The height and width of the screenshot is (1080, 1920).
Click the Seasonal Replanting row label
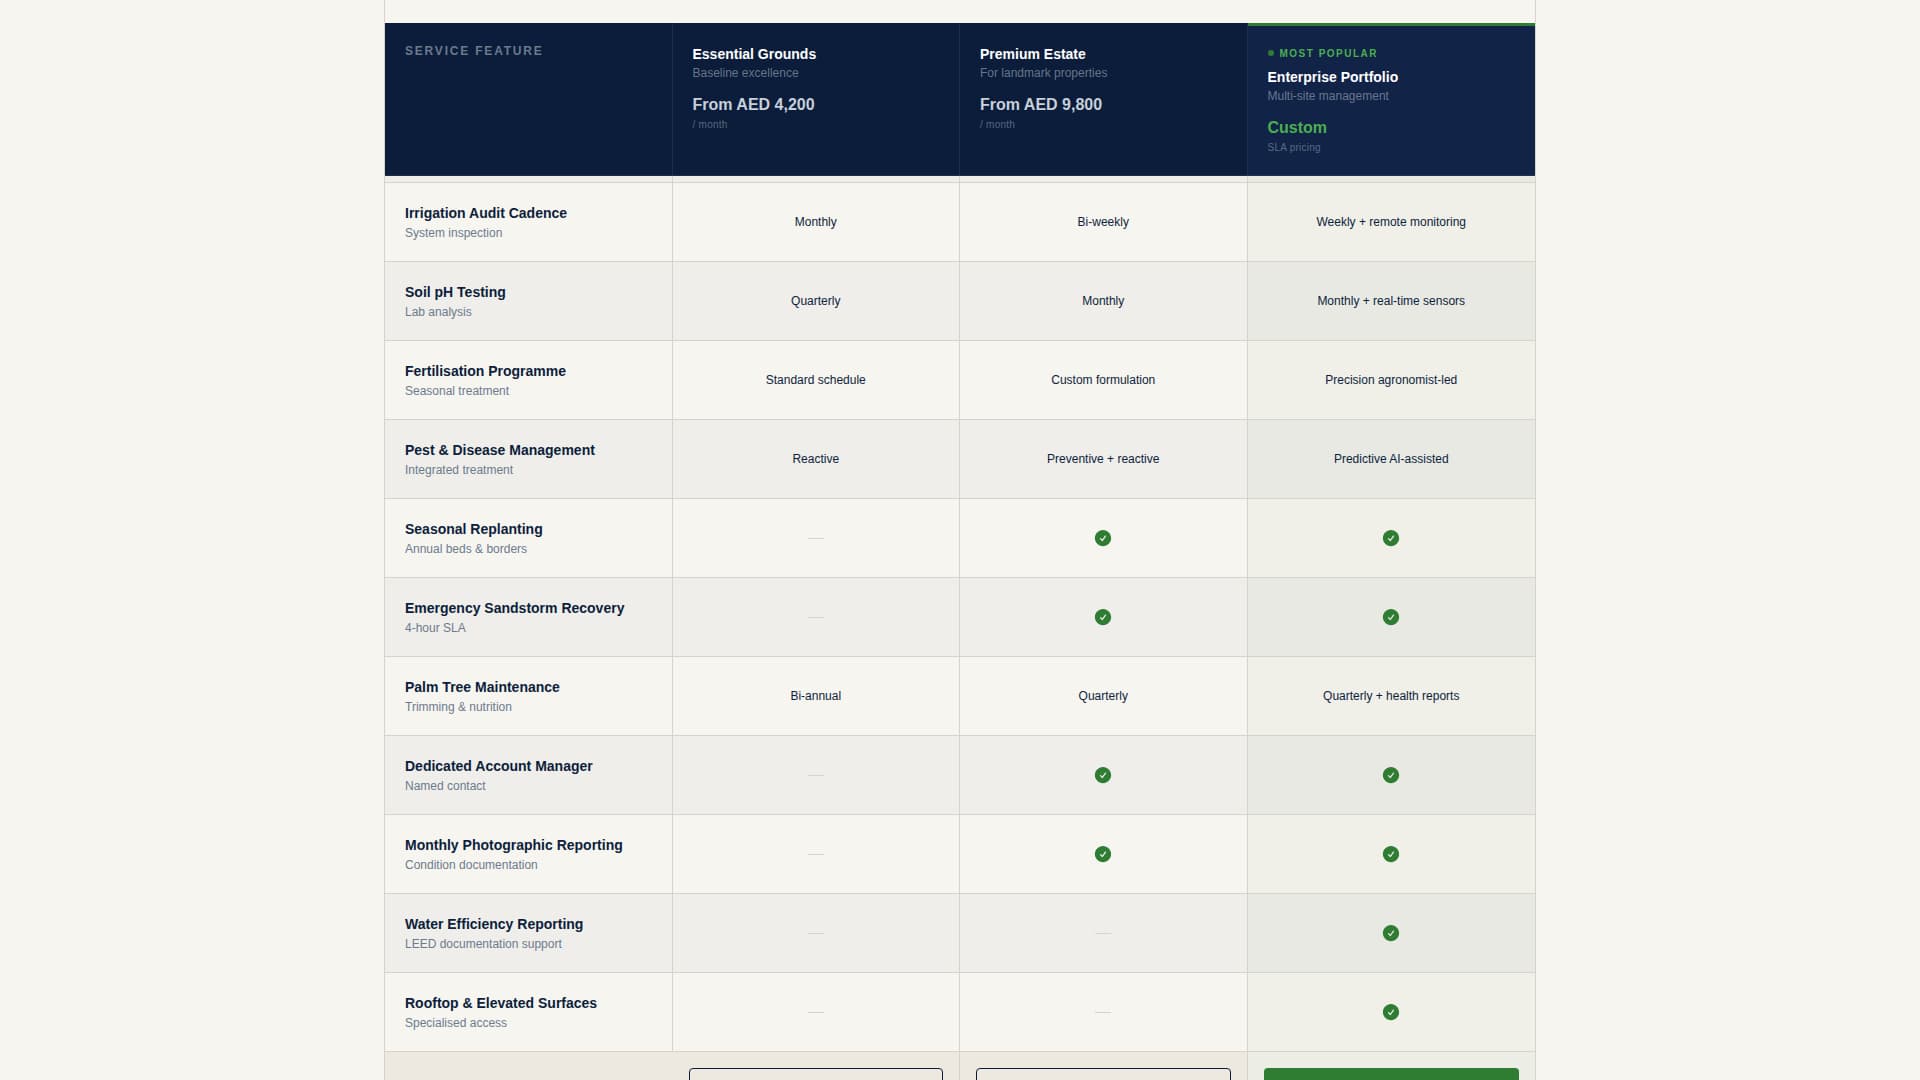(474, 529)
